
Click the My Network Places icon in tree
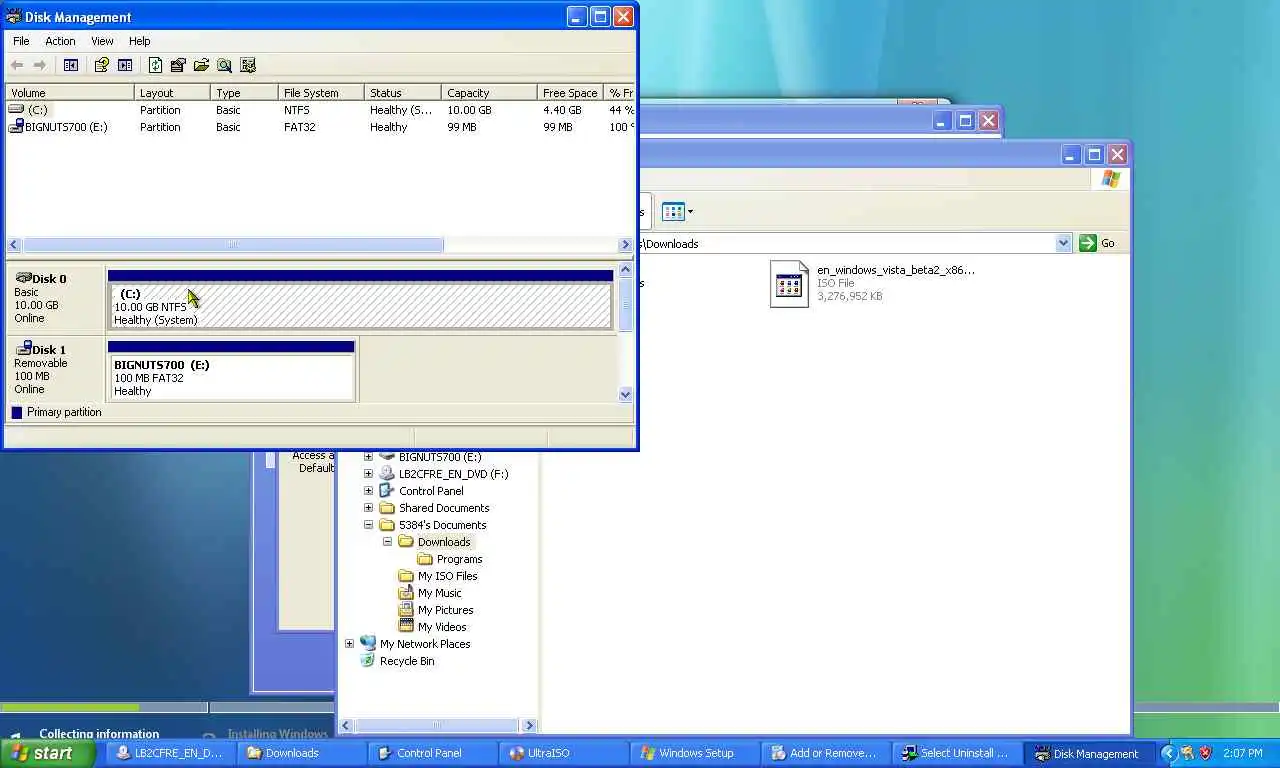[368, 644]
